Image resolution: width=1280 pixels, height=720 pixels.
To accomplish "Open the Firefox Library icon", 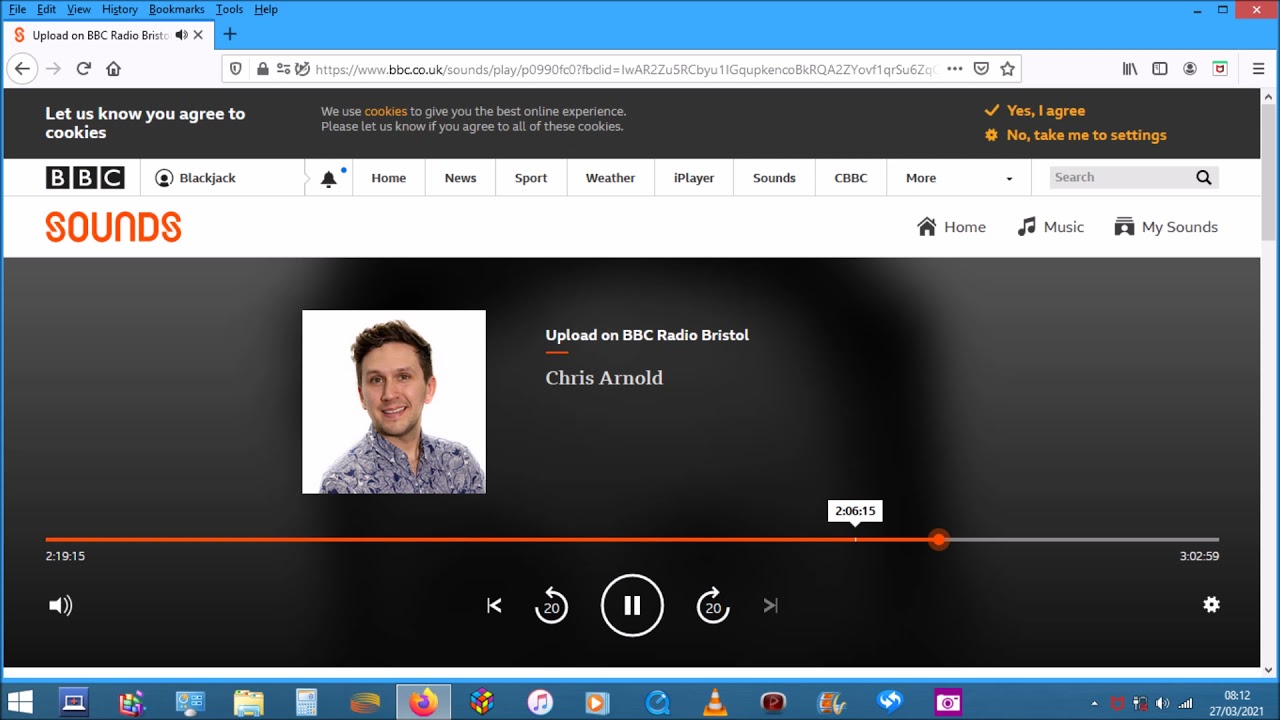I will 1130,69.
